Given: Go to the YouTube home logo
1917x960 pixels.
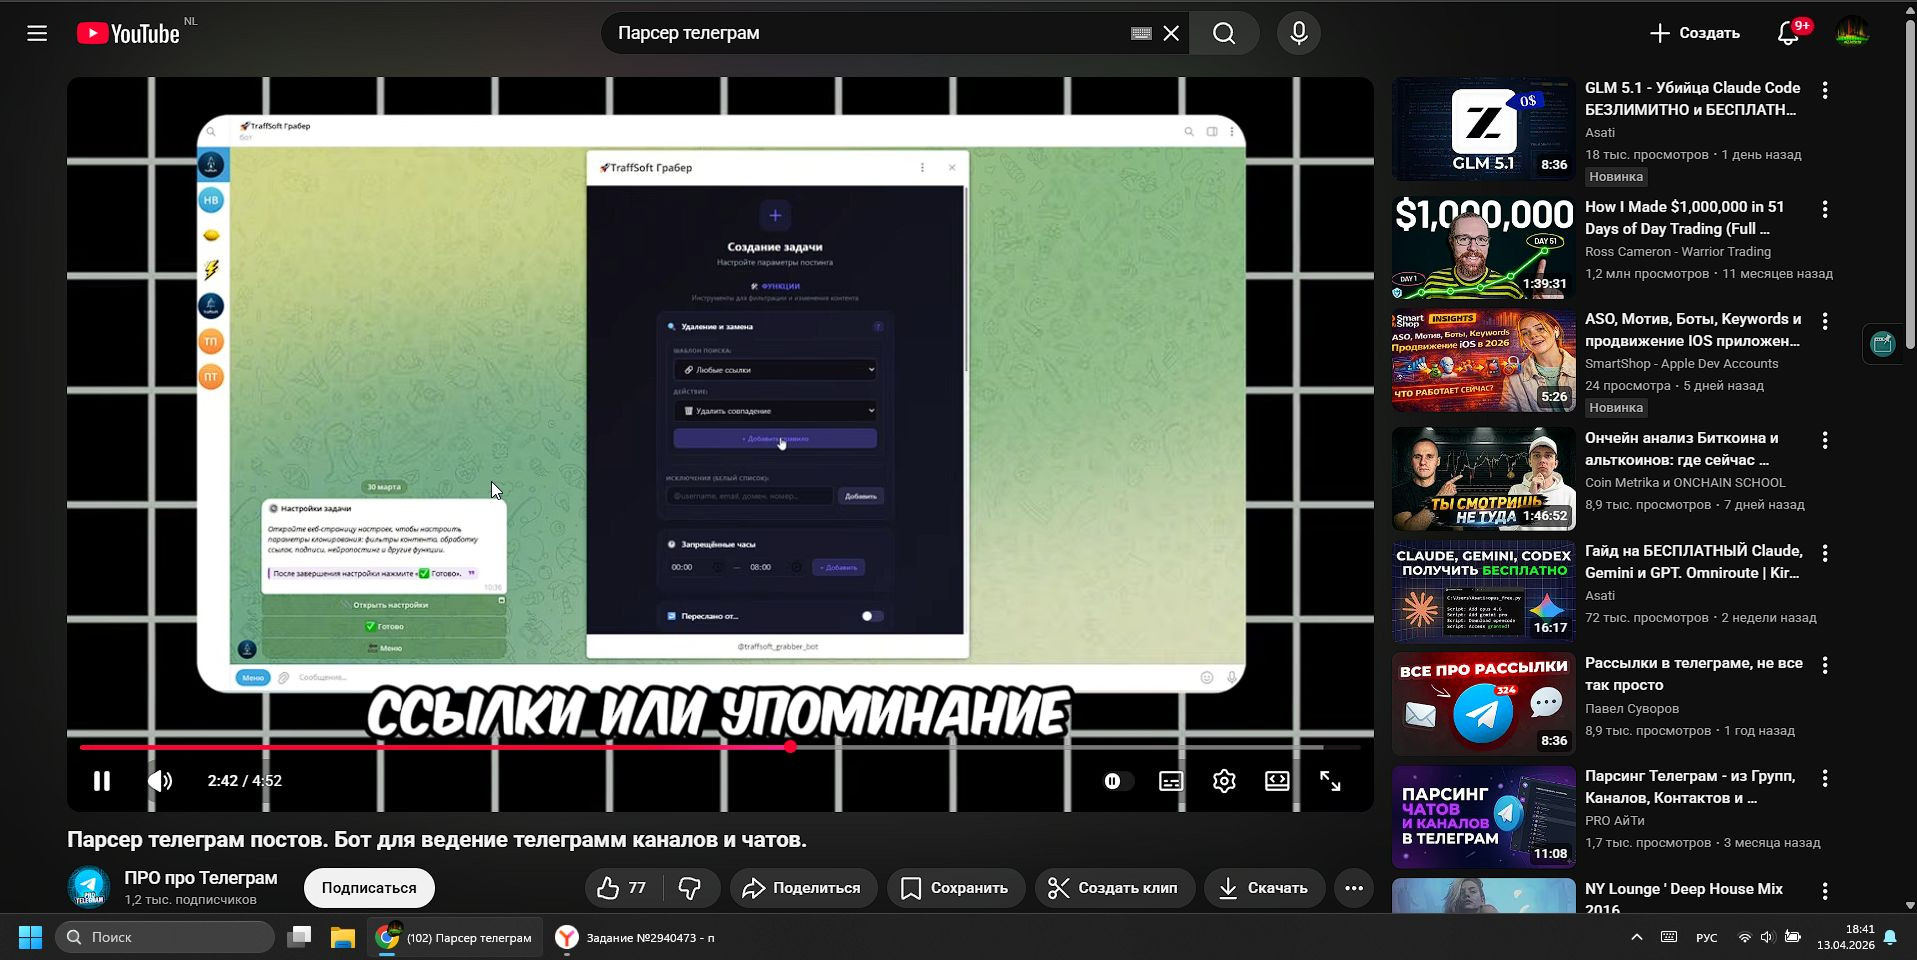Looking at the screenshot, I should [128, 33].
